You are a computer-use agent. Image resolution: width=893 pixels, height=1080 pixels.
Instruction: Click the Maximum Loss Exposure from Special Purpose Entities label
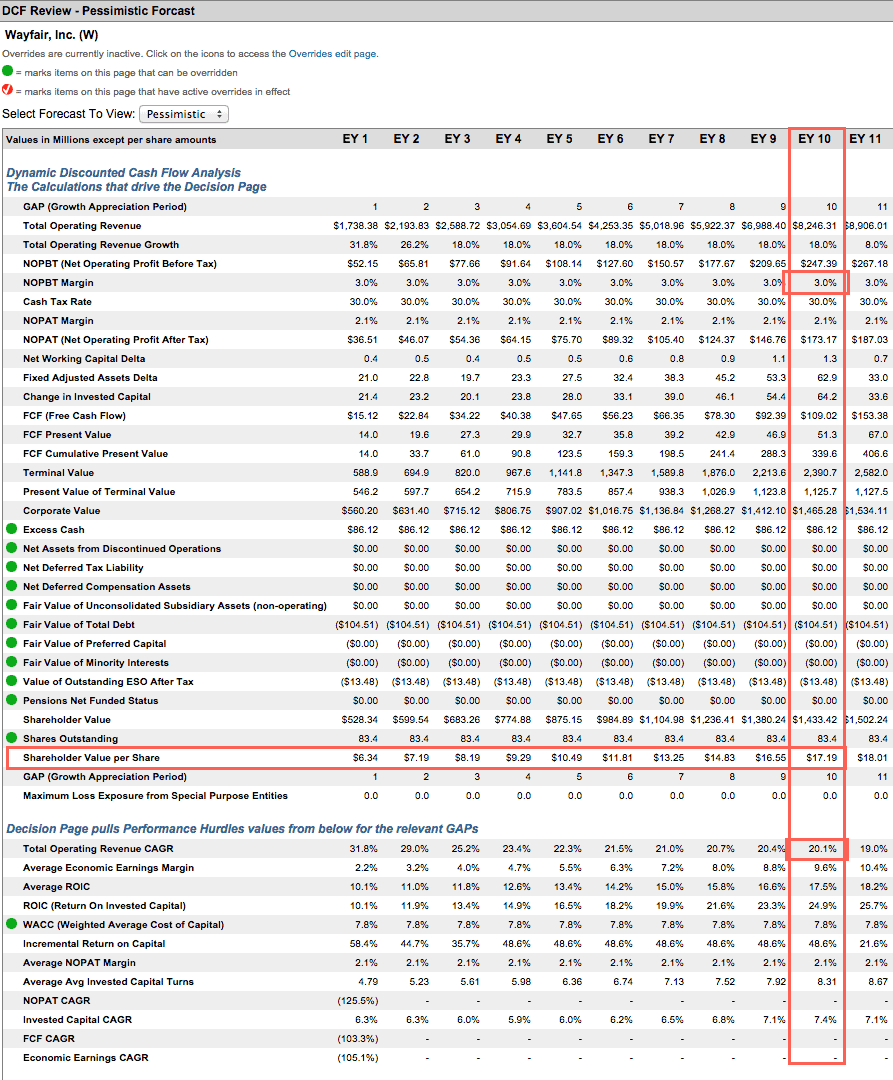pyautogui.click(x=156, y=796)
